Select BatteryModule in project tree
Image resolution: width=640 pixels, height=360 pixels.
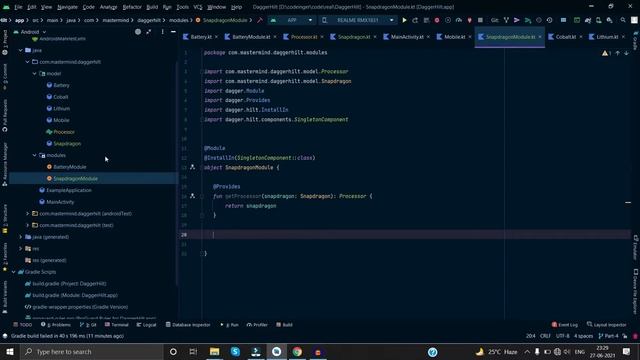tap(70, 167)
